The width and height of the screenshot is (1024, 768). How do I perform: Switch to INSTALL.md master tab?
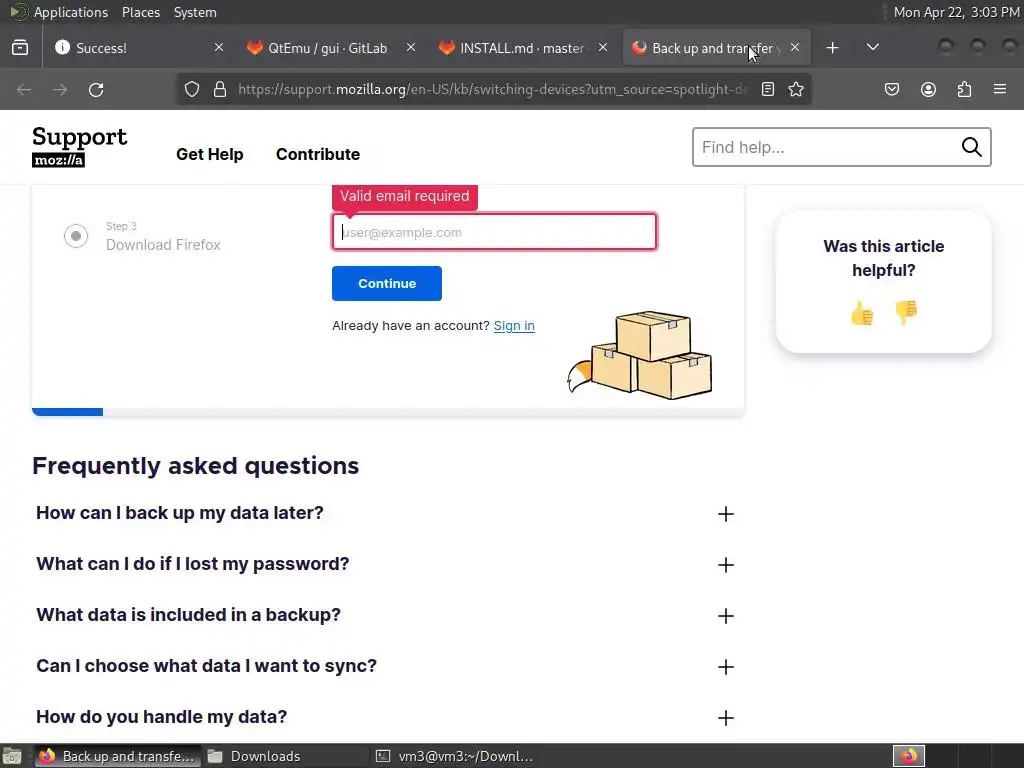[523, 48]
